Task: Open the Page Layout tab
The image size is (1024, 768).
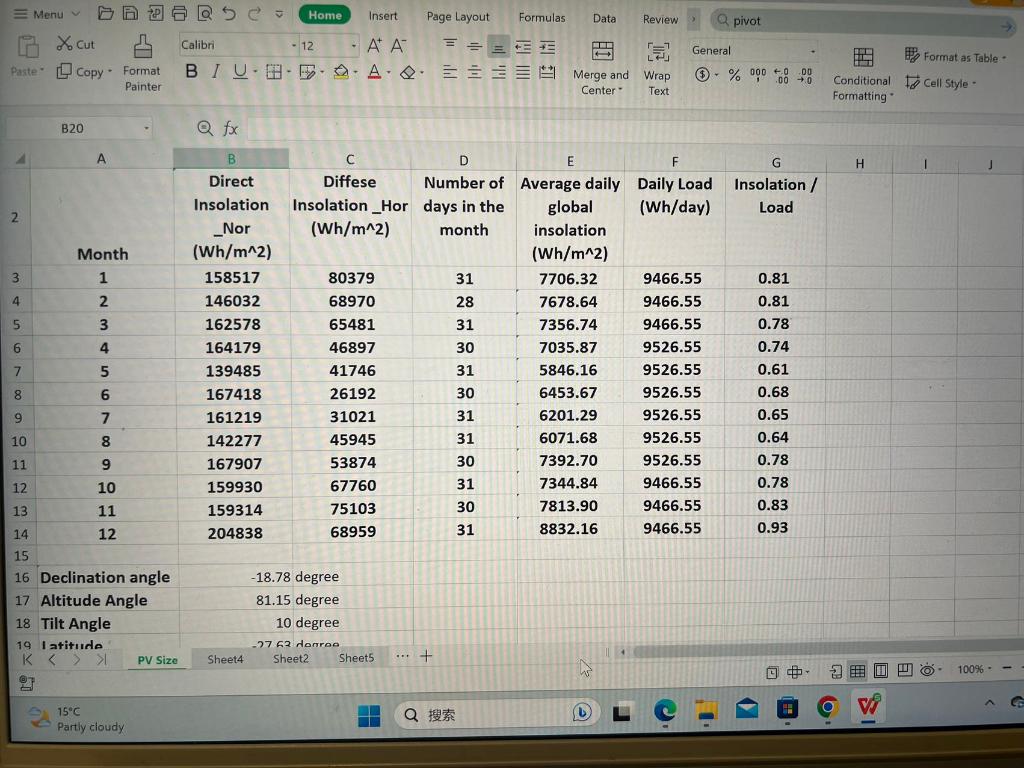Action: 458,17
